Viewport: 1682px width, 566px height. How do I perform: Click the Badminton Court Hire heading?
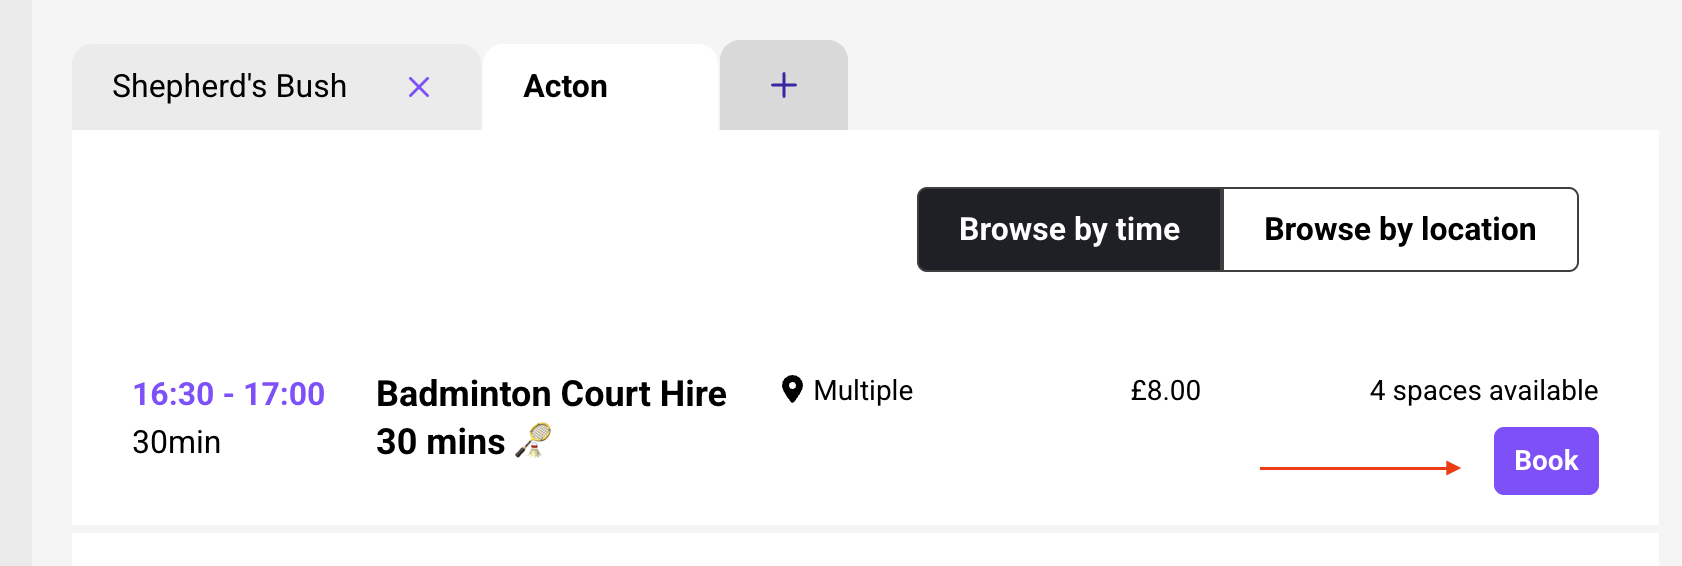(551, 394)
